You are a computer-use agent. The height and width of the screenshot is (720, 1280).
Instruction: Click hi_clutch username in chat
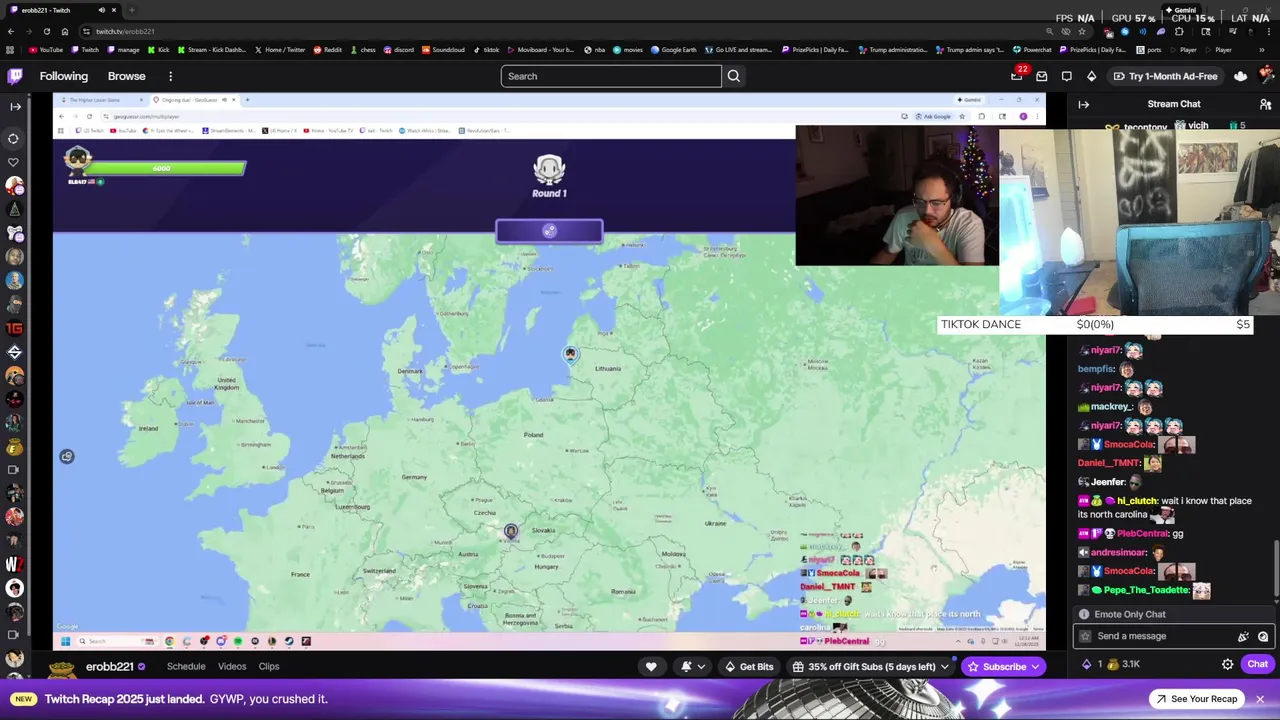pyautogui.click(x=1137, y=501)
